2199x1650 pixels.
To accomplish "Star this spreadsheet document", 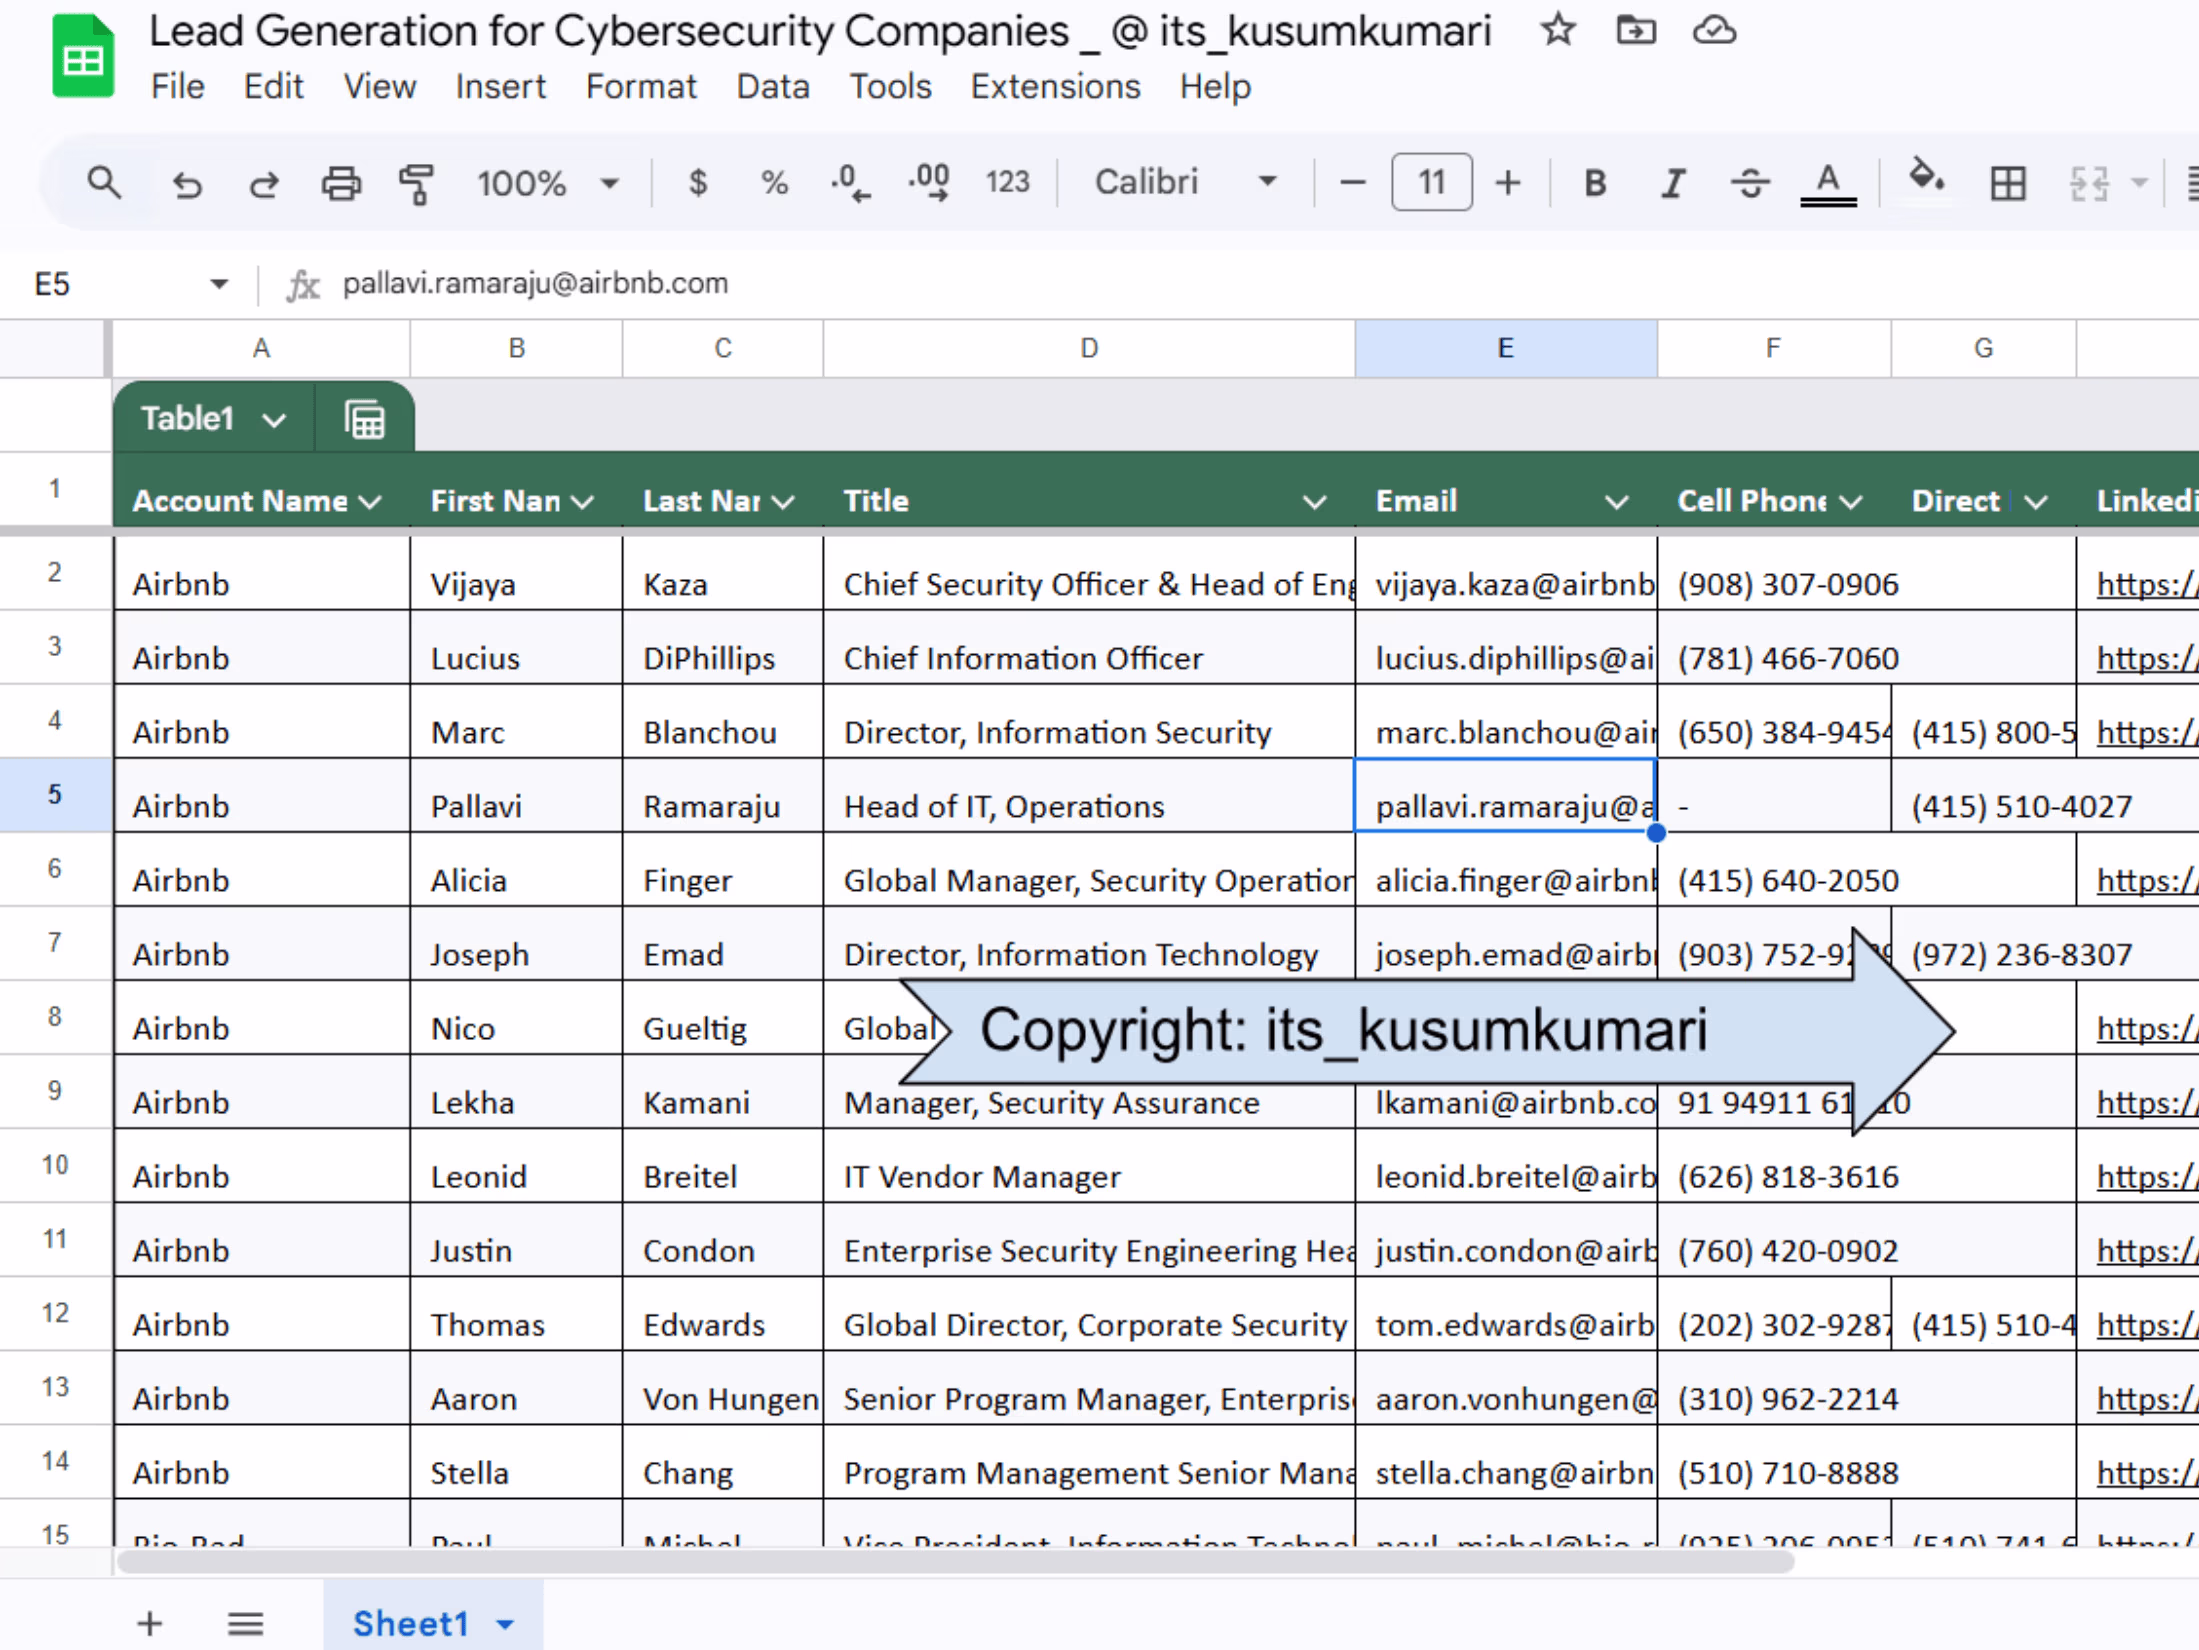I will point(1557,30).
